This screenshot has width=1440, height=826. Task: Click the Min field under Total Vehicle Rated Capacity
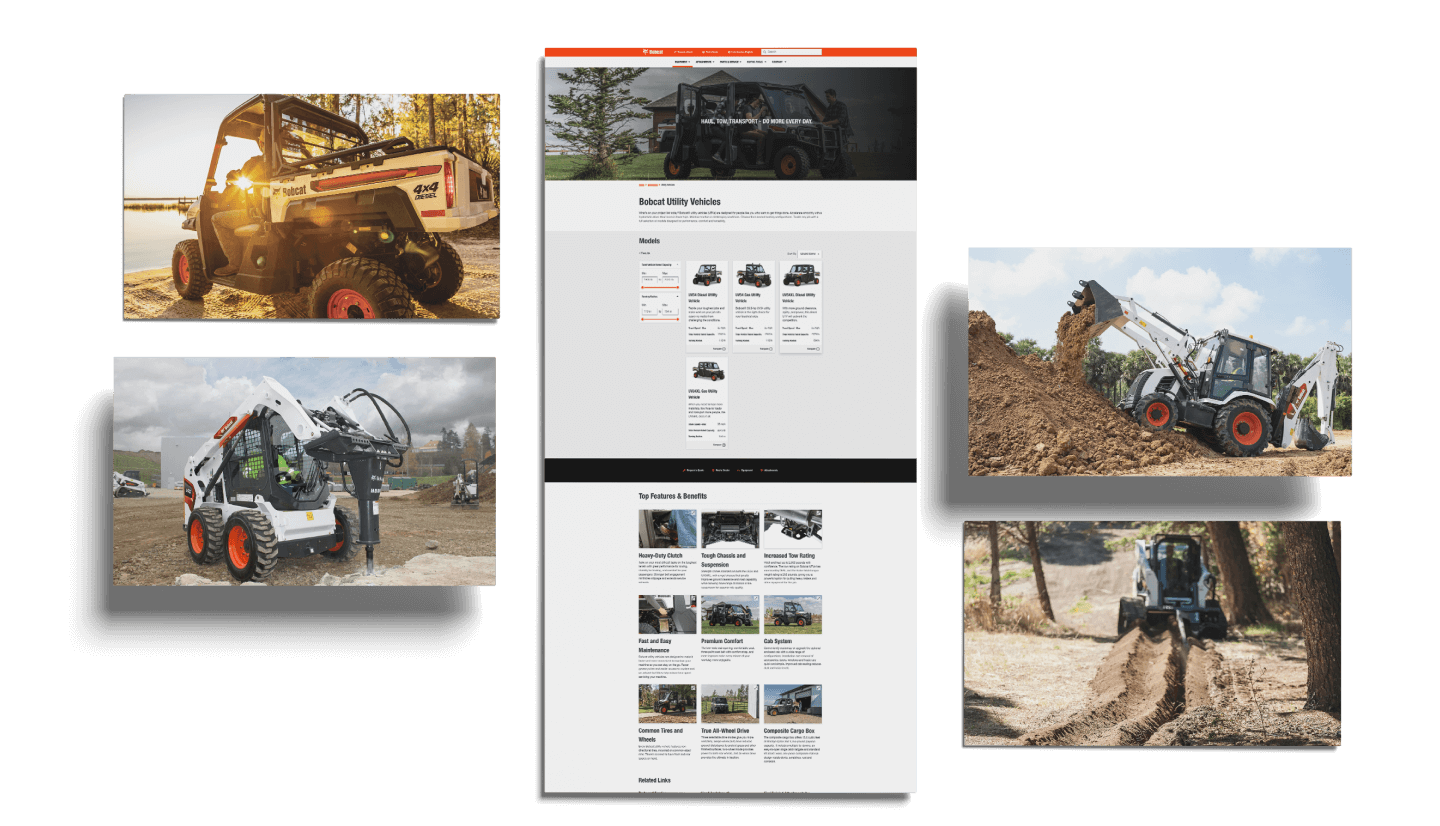[649, 279]
